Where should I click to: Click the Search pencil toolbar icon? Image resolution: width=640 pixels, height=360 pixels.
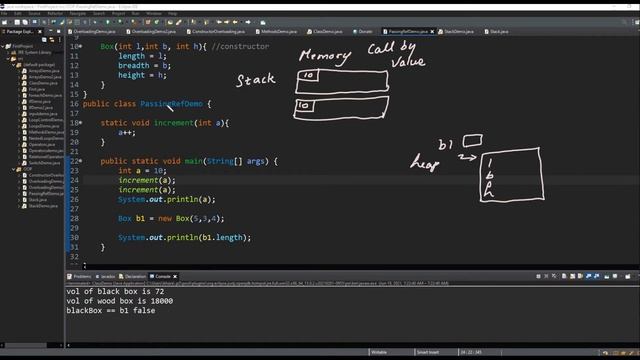tap(178, 22)
